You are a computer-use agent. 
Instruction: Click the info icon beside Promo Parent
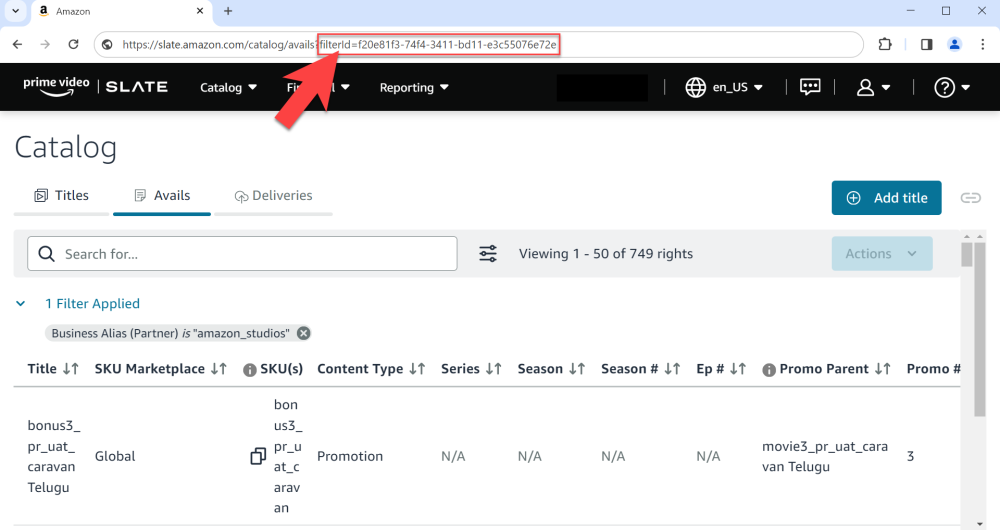[x=768, y=369]
